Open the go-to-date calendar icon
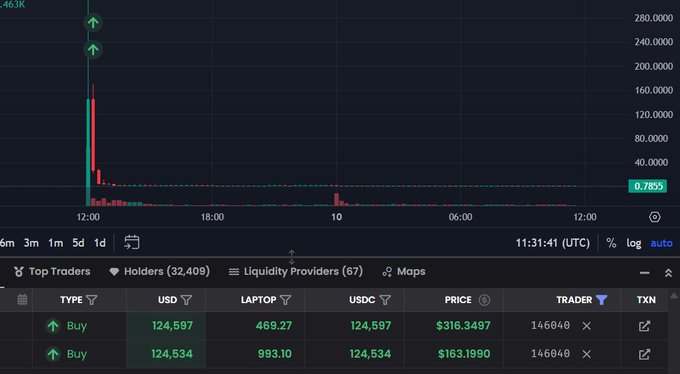This screenshot has height=374, width=680. (x=132, y=243)
